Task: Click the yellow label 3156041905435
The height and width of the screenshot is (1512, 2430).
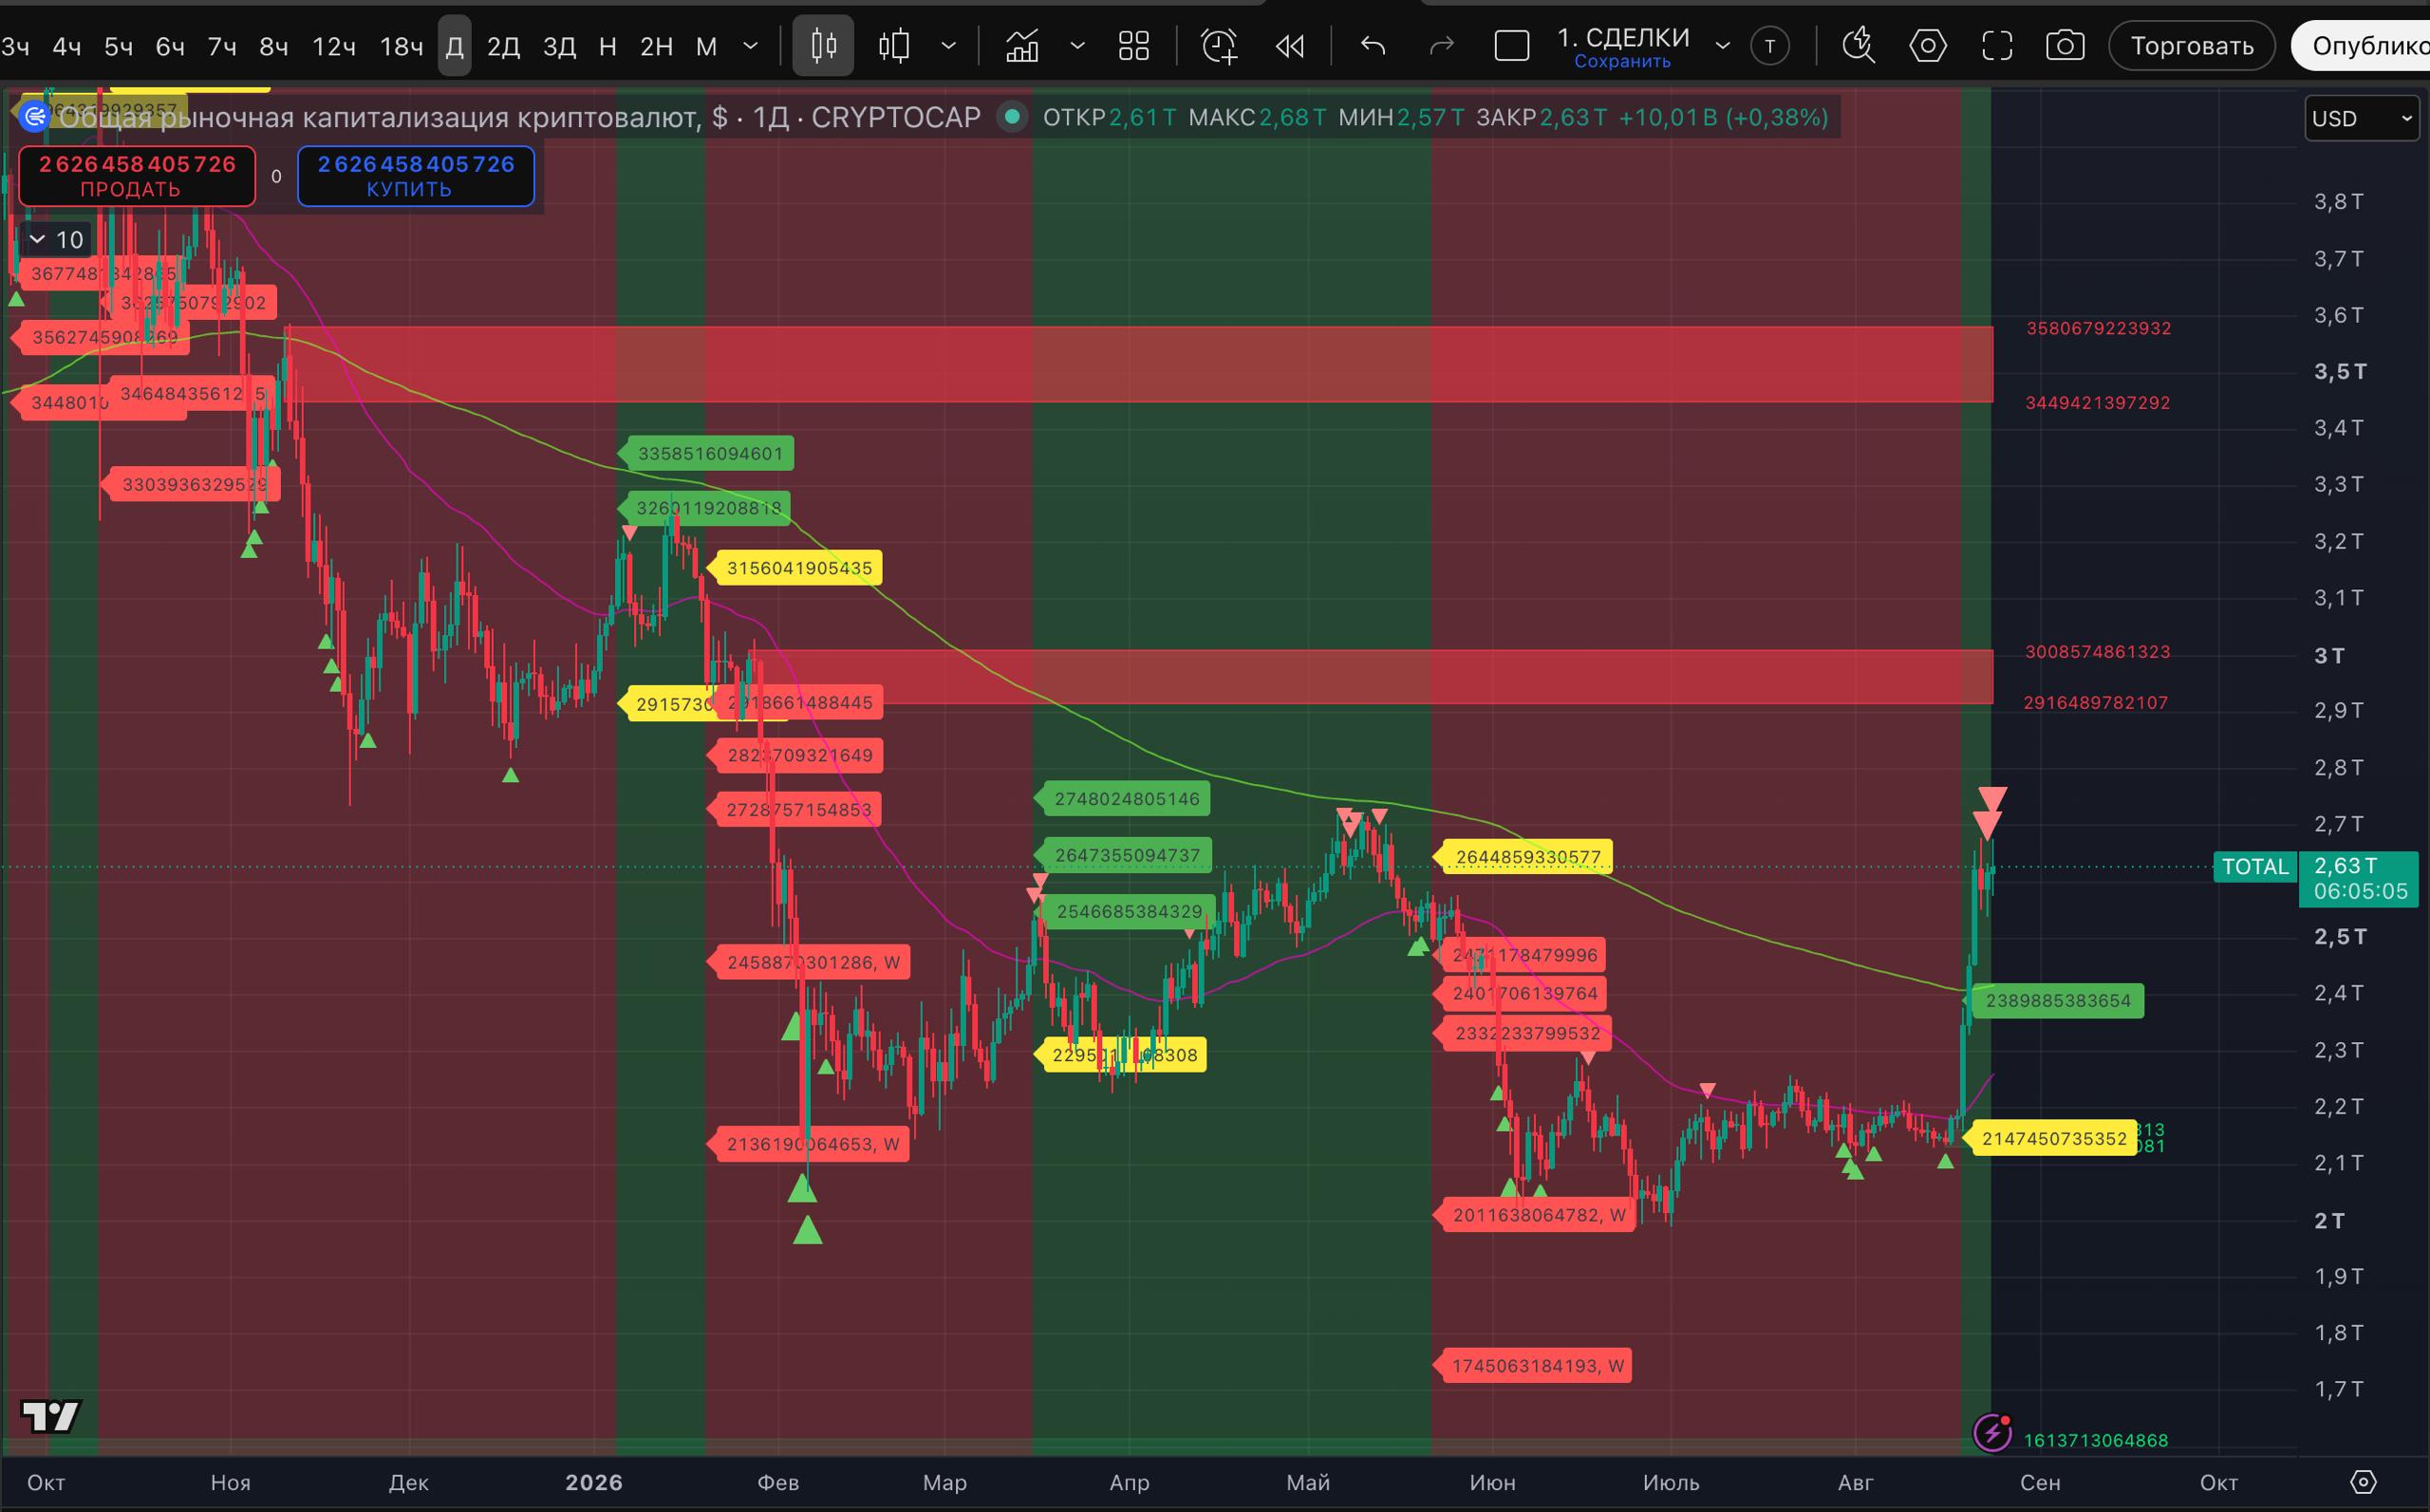Action: (797, 568)
